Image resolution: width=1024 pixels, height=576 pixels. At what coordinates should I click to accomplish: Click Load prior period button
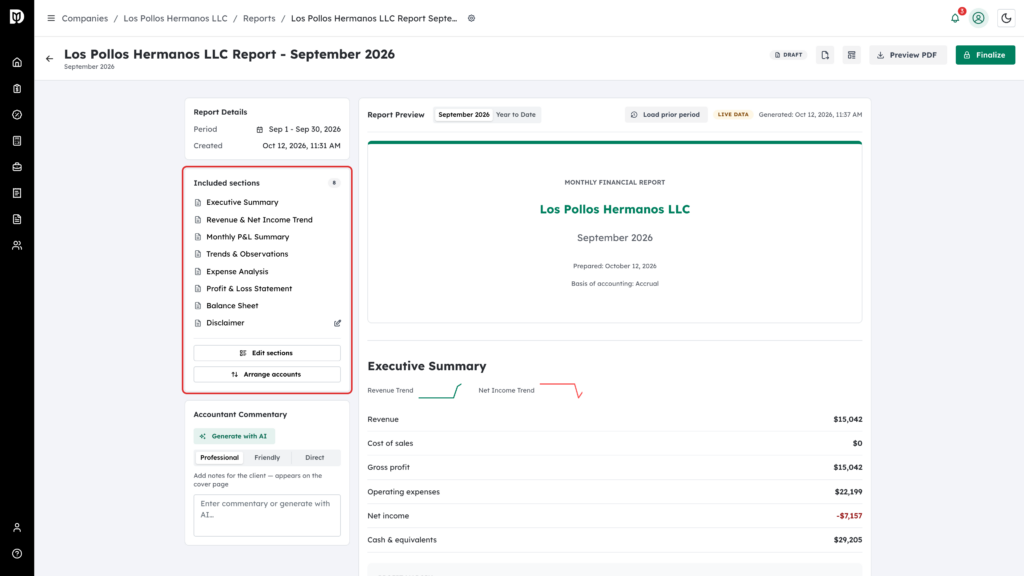pos(665,114)
